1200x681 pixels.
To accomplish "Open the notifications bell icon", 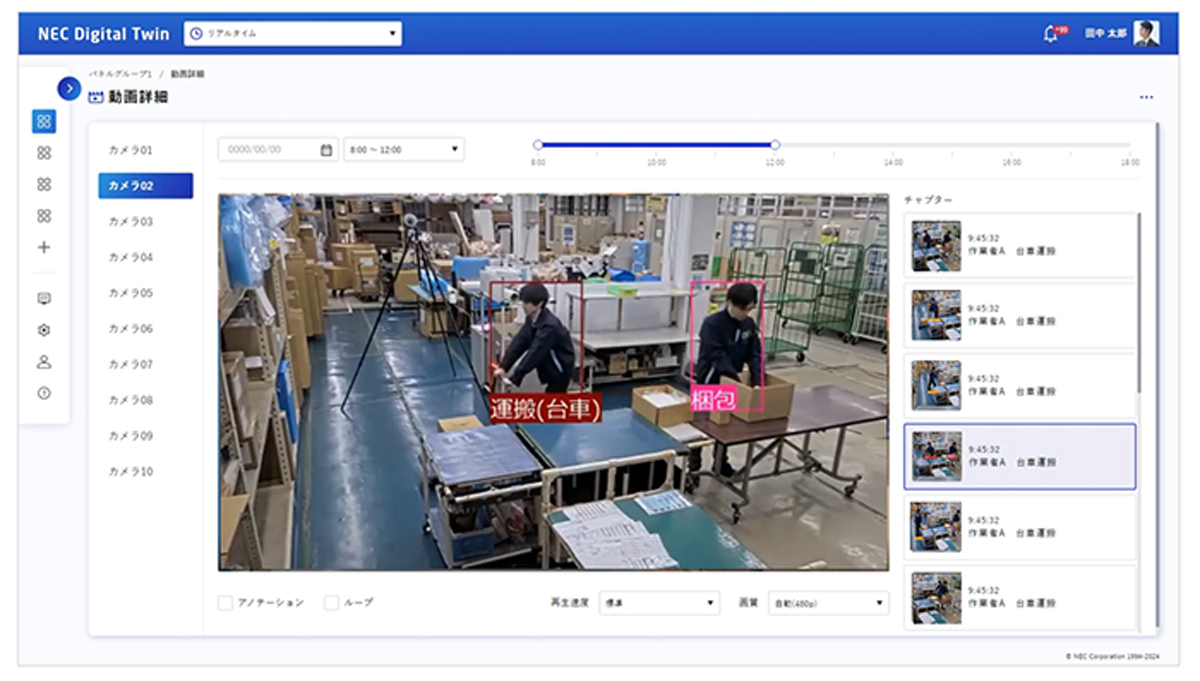I will coord(1050,33).
